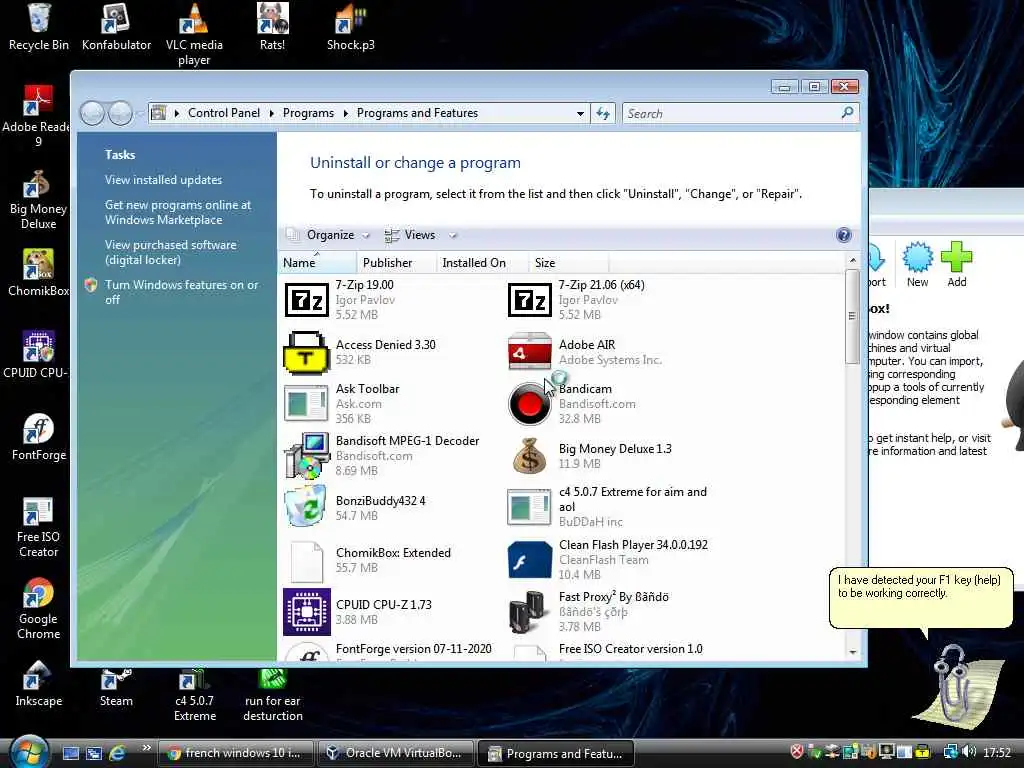Select the 7-Zip 21.06 (x64) icon

pos(530,300)
